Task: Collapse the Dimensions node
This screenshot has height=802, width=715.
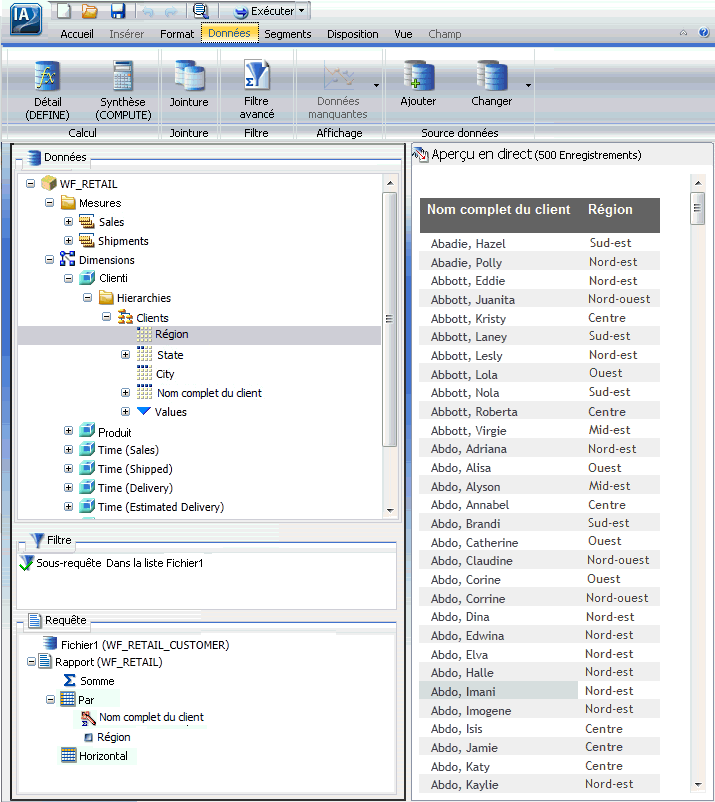Action: [x=50, y=259]
